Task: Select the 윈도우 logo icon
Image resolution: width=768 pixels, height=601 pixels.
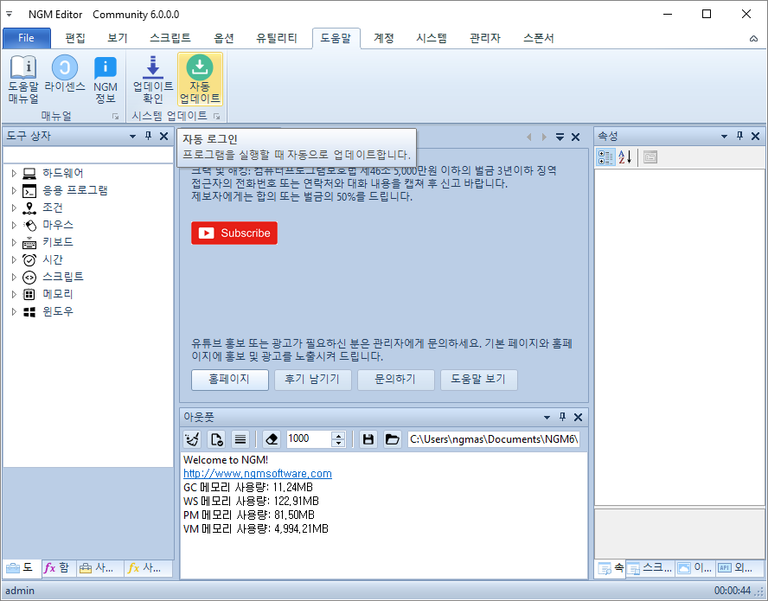Action: [x=29, y=312]
